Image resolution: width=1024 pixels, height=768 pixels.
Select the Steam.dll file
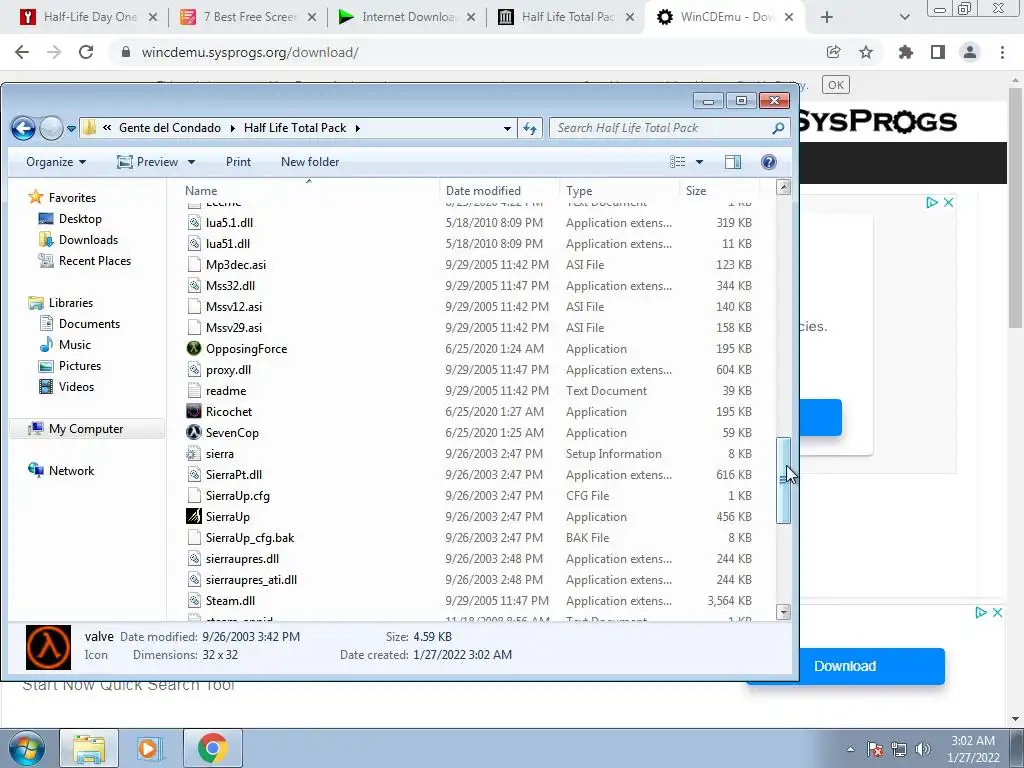(x=230, y=601)
